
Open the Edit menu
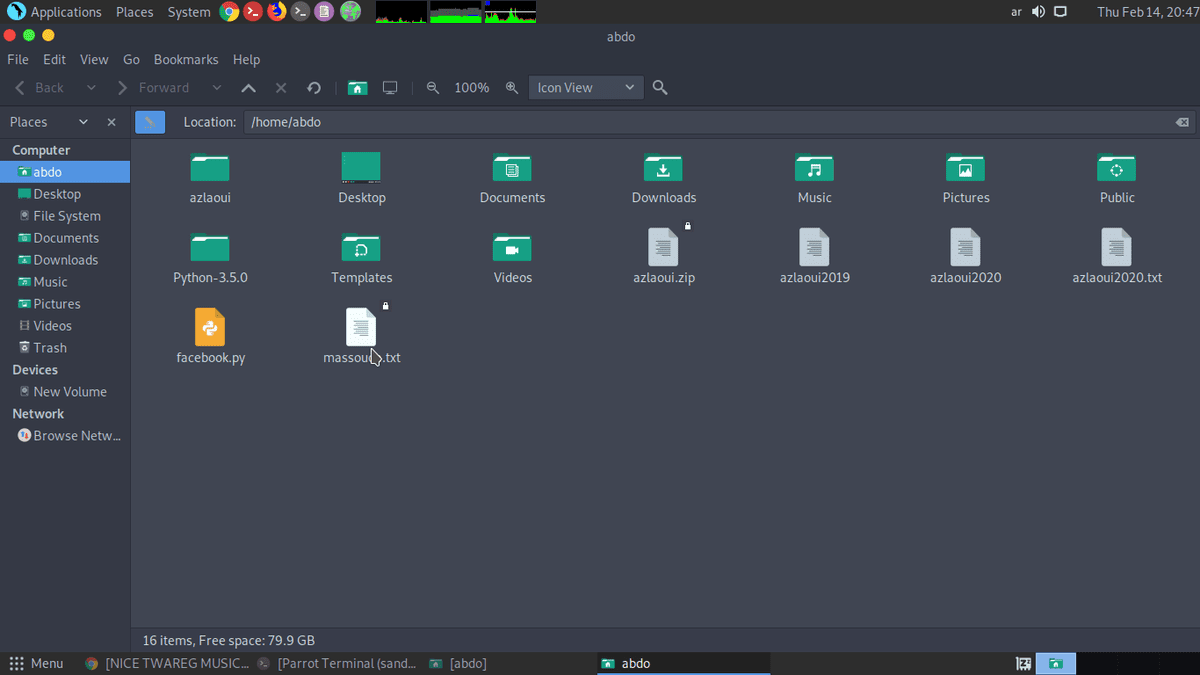[x=54, y=60]
